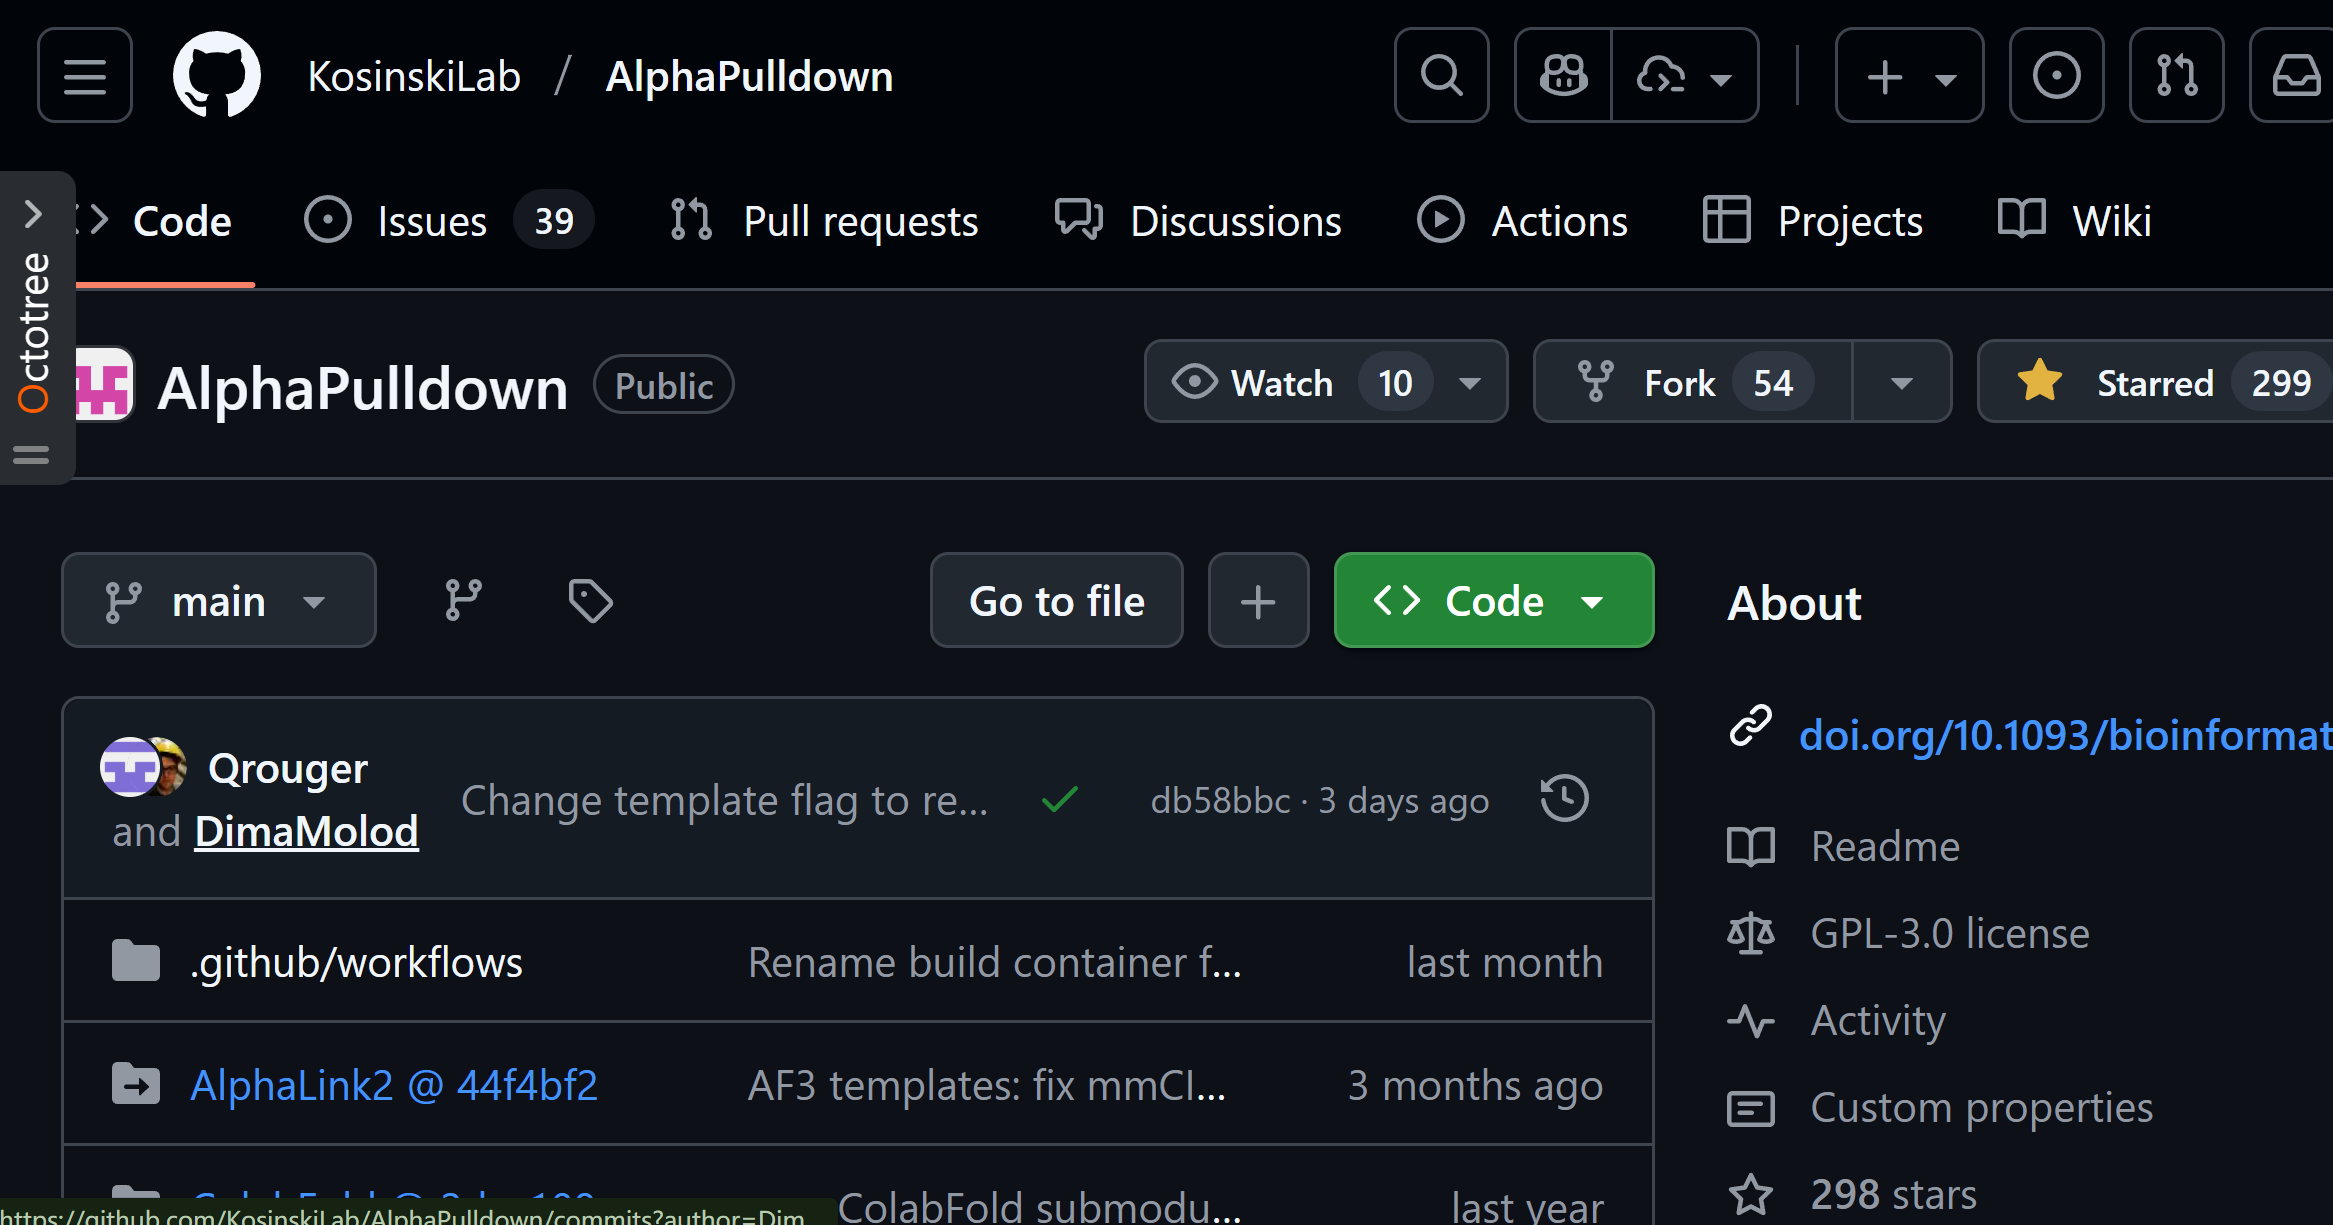2333x1225 pixels.
Task: Open the .github/workflows folder
Action: (x=356, y=962)
